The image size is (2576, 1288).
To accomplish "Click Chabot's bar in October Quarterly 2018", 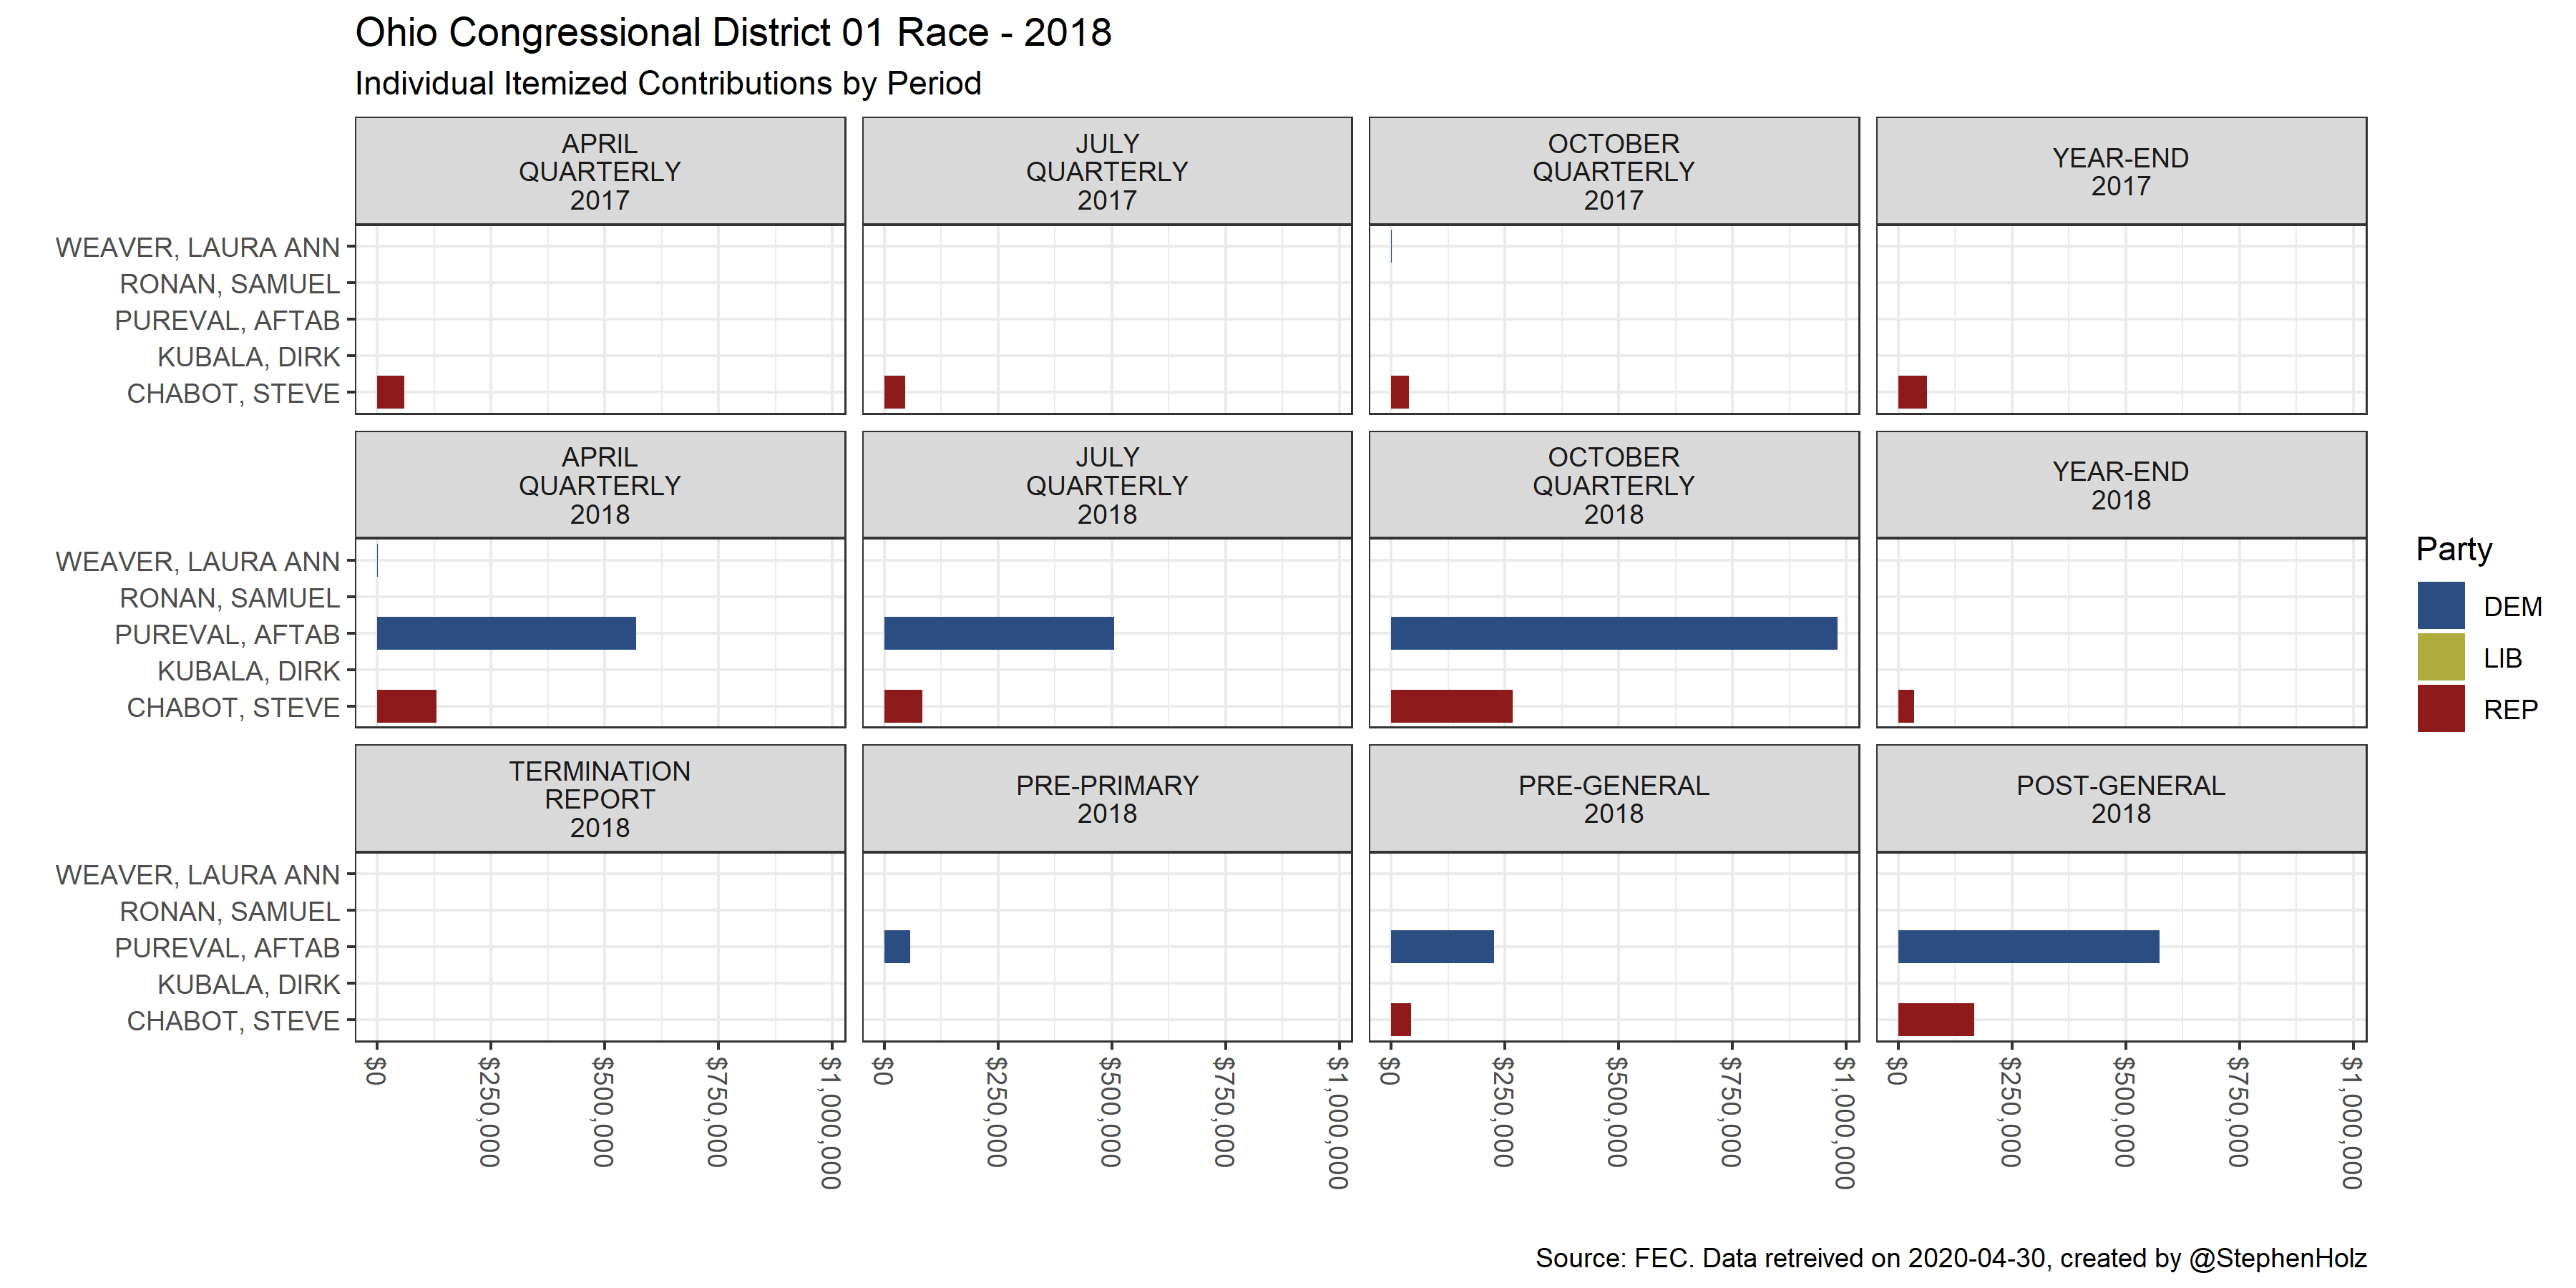I will tap(1451, 706).
